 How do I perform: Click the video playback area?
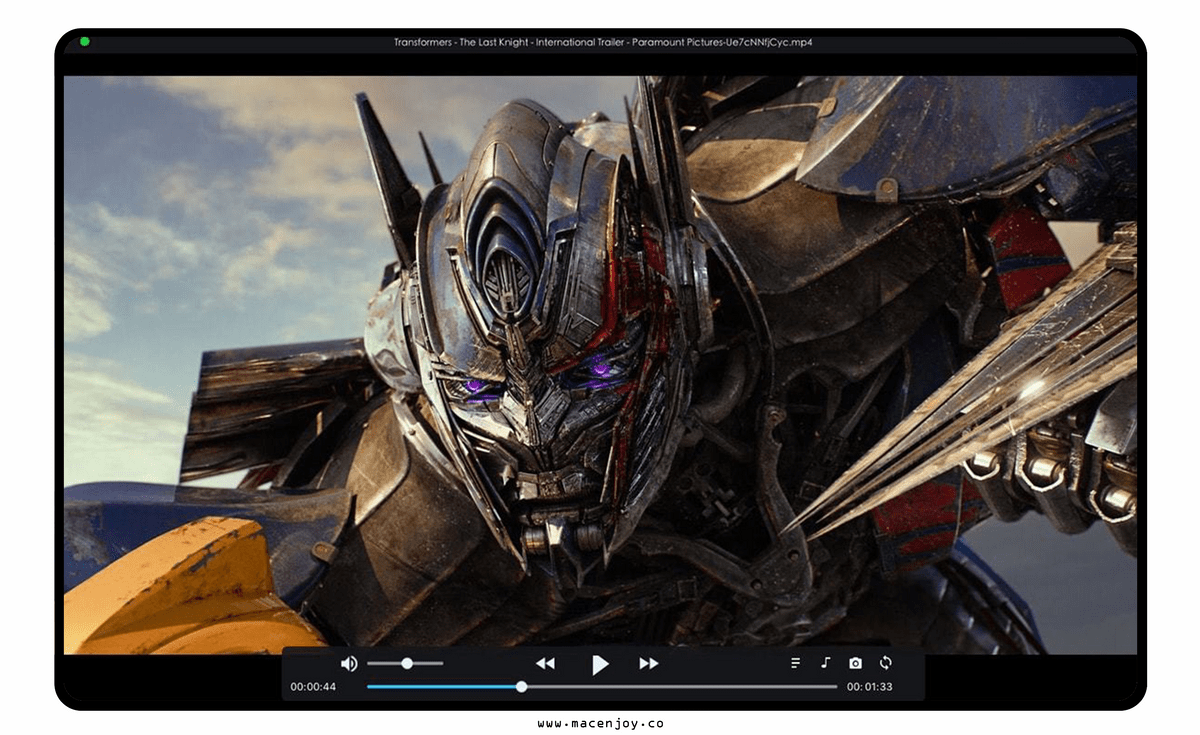tap(600, 365)
